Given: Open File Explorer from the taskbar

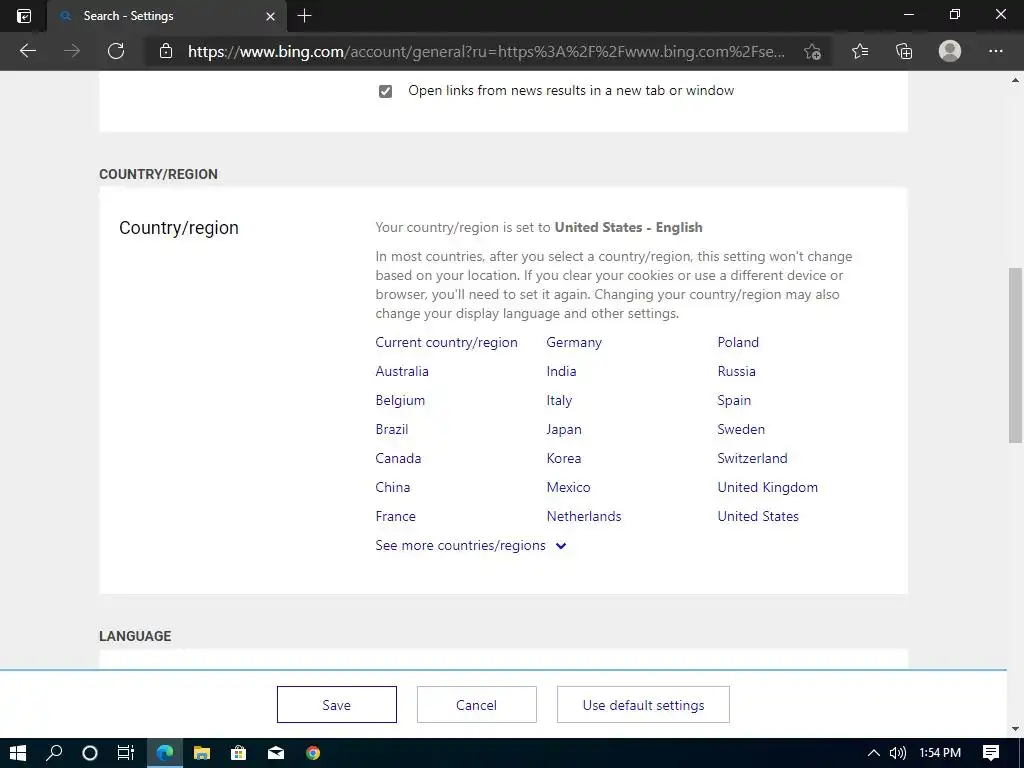Looking at the screenshot, I should 202,753.
